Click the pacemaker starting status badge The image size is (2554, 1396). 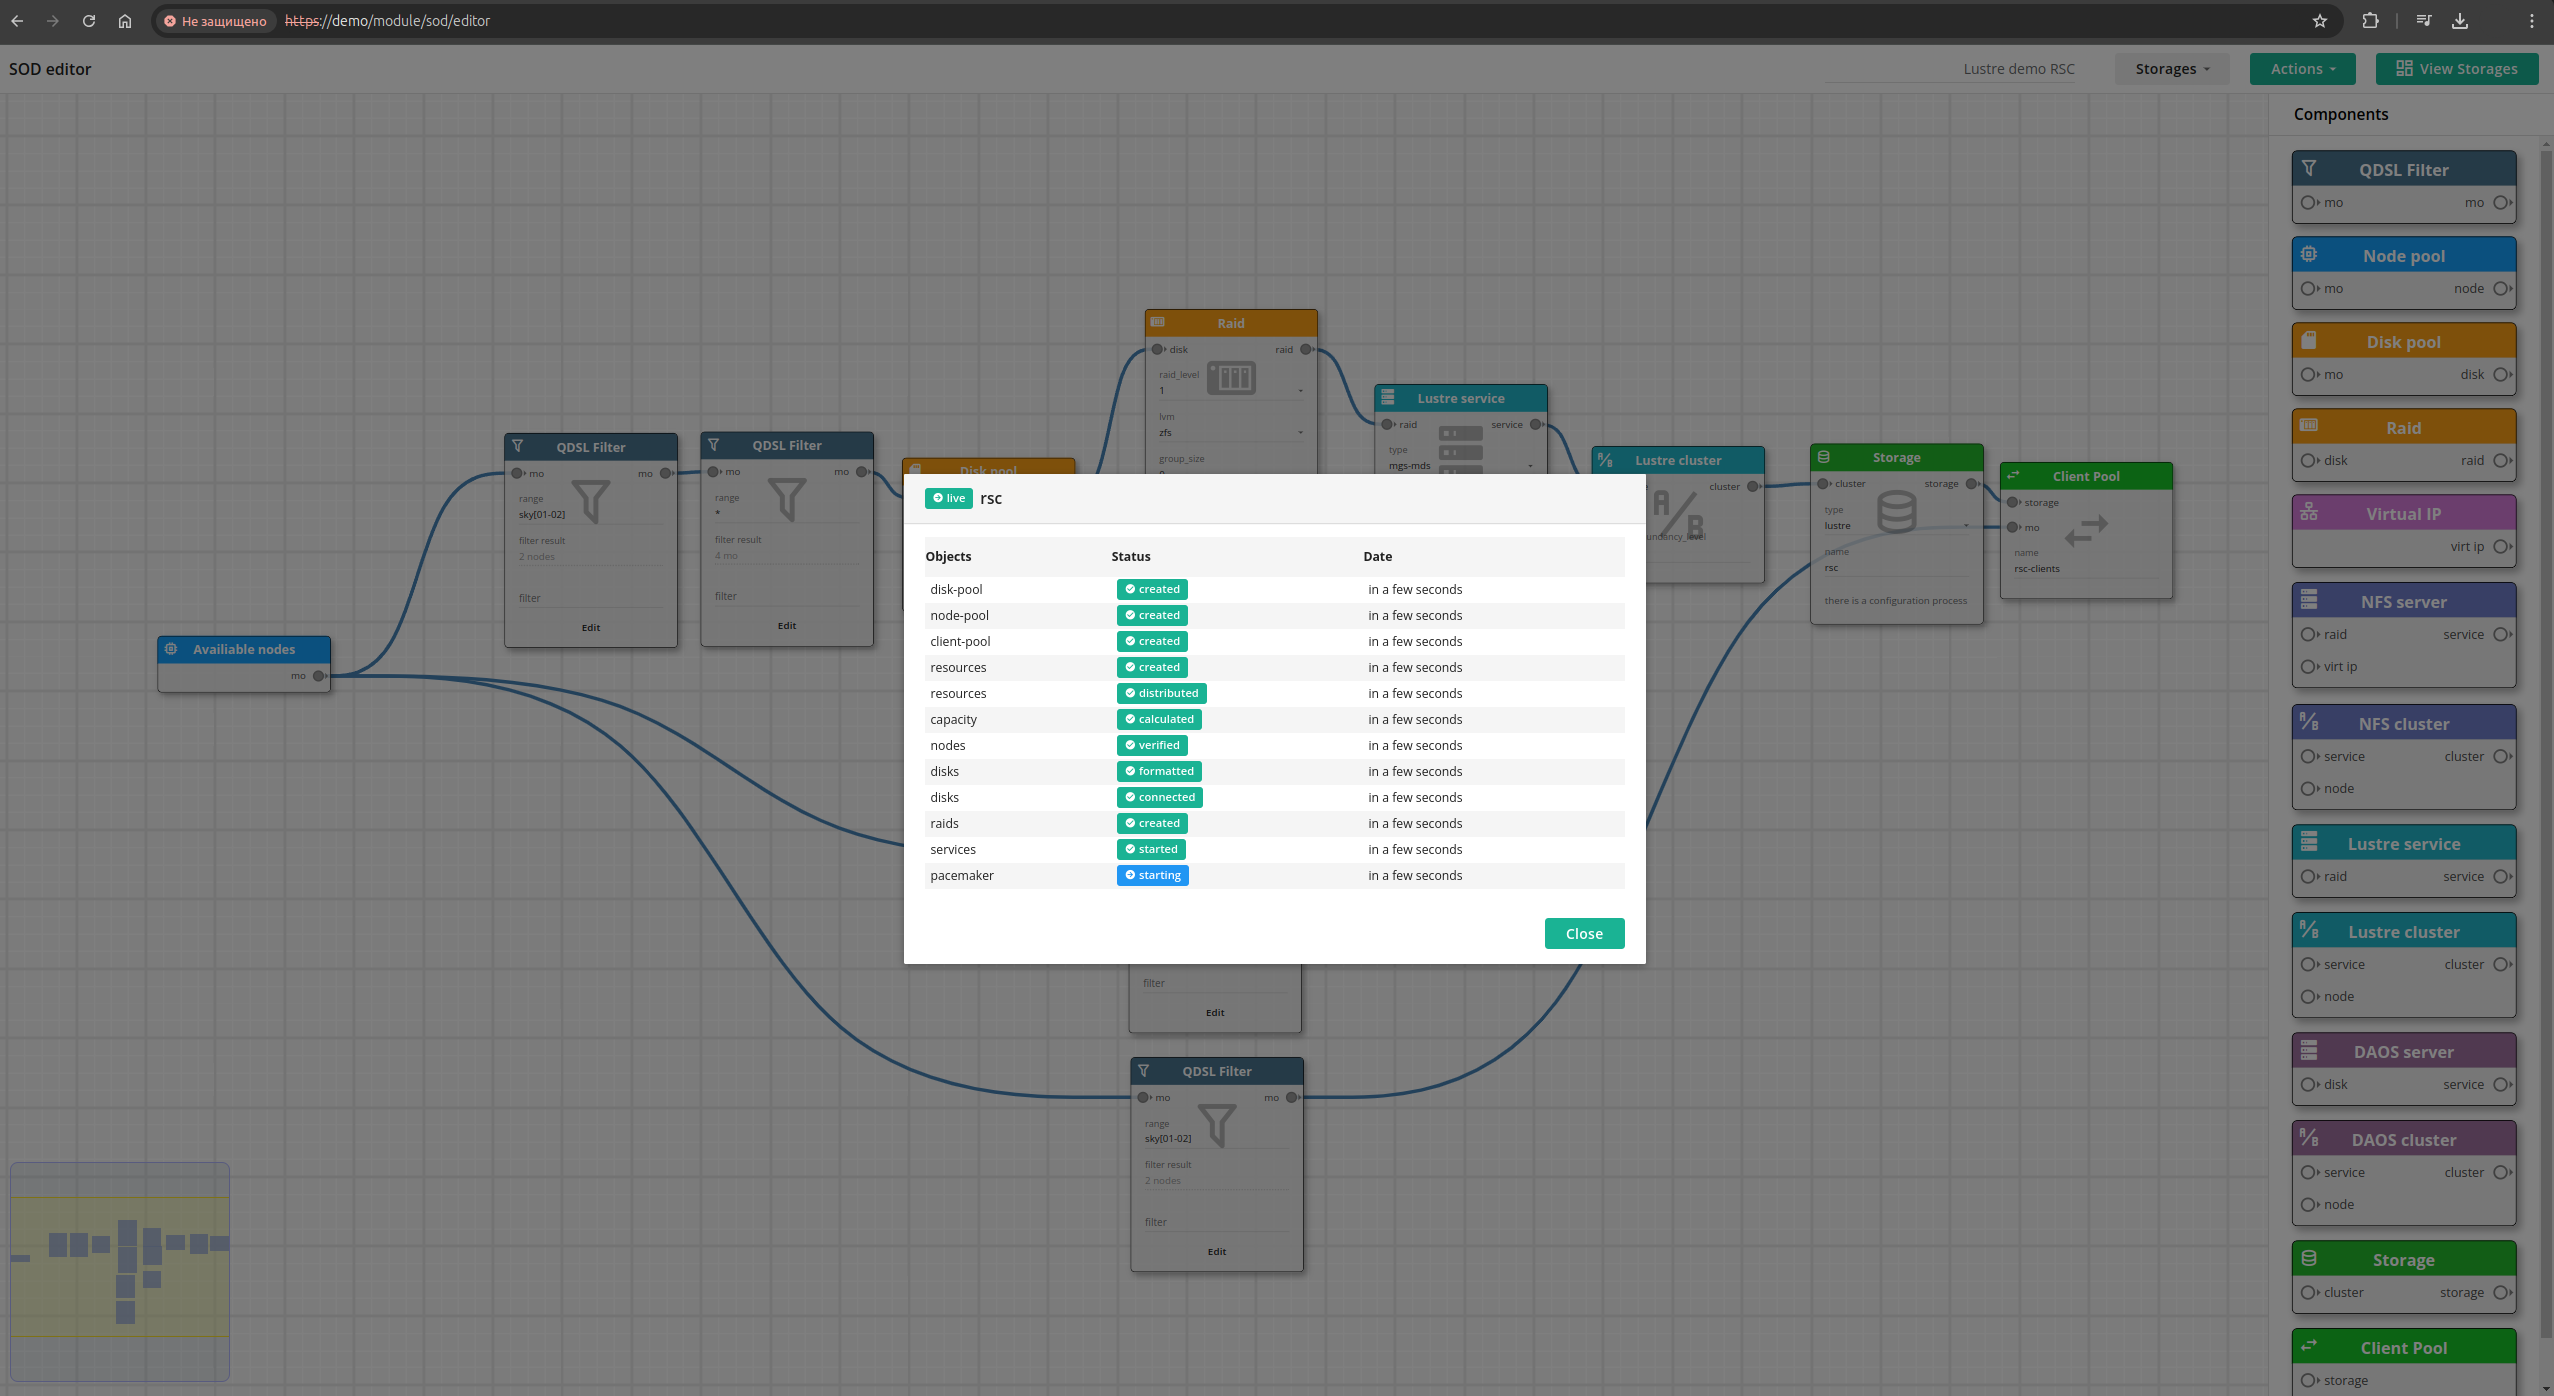pos(1152,875)
